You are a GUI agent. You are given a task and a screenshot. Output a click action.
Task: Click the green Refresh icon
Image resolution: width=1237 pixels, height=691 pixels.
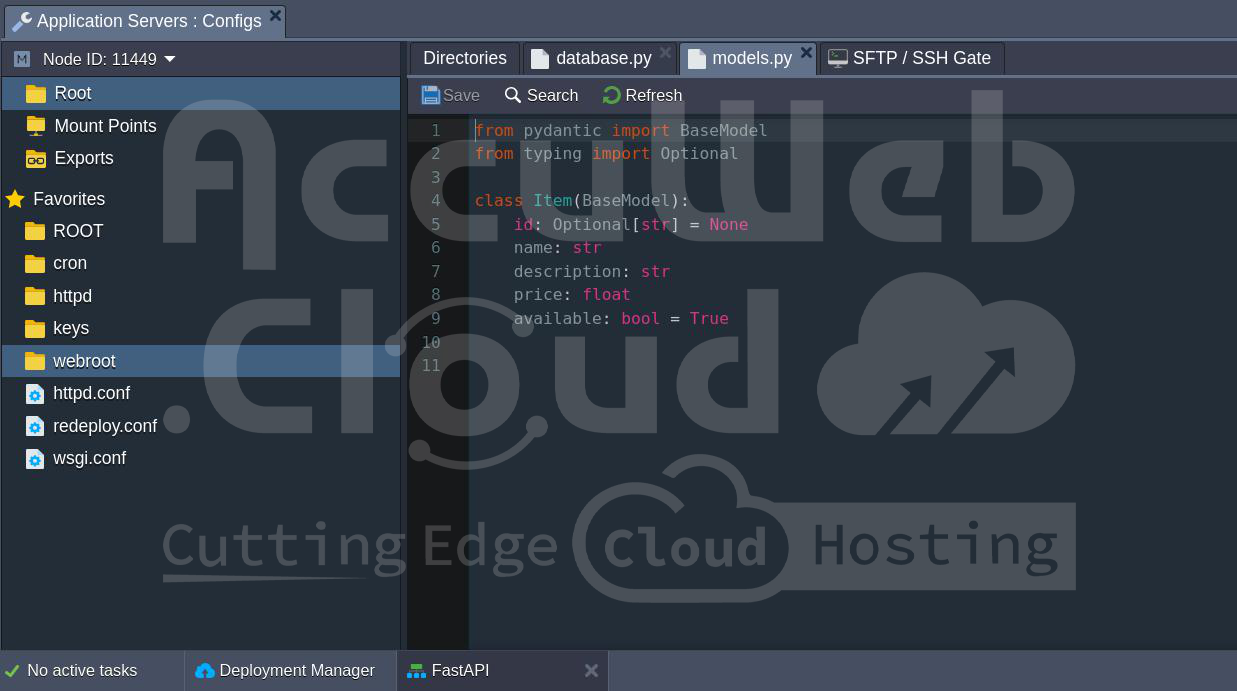(611, 95)
